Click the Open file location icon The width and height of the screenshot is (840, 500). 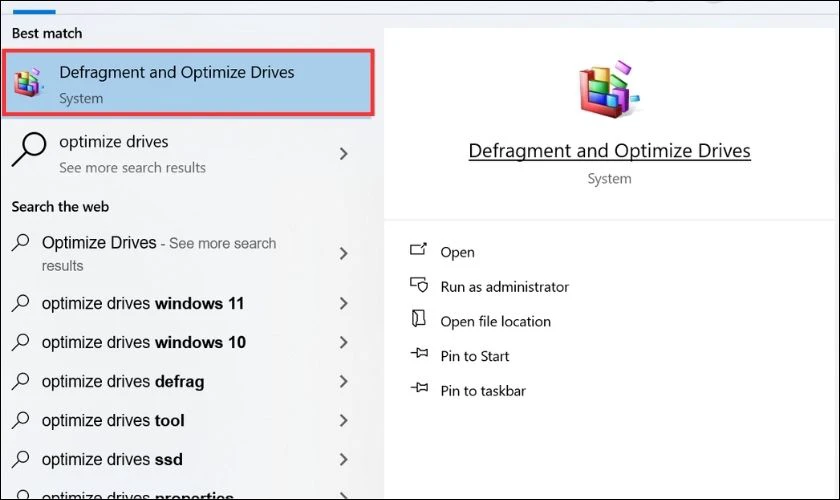click(x=418, y=318)
